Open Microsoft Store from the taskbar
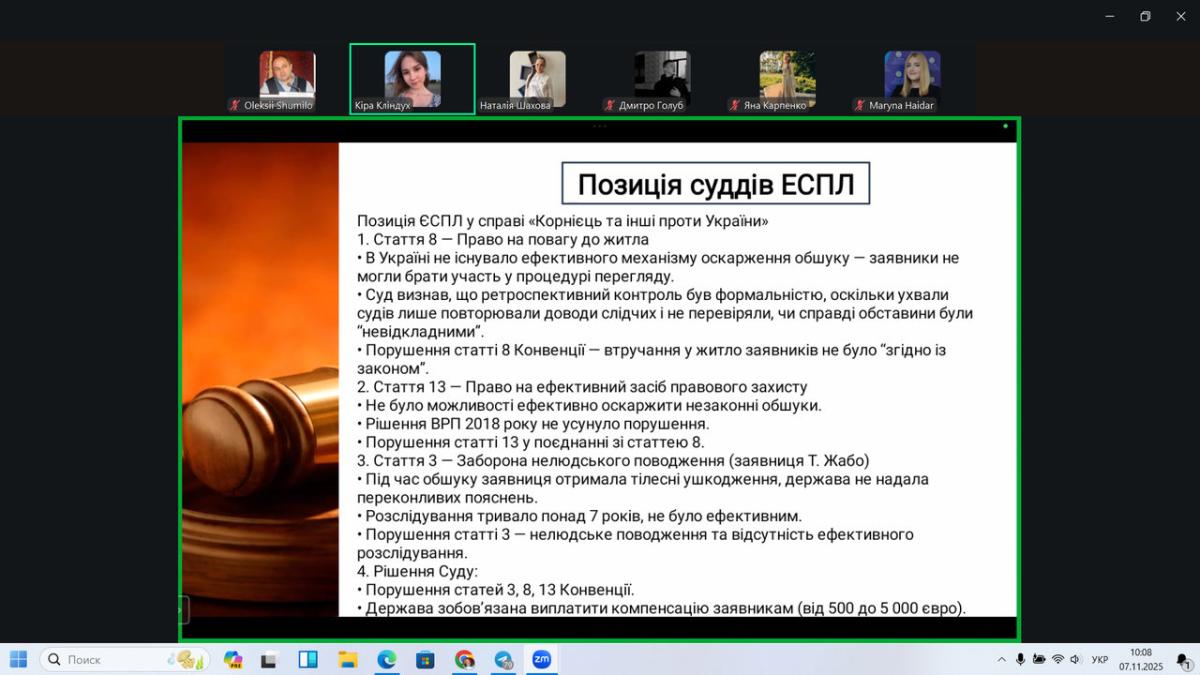The width and height of the screenshot is (1200, 675). click(425, 659)
